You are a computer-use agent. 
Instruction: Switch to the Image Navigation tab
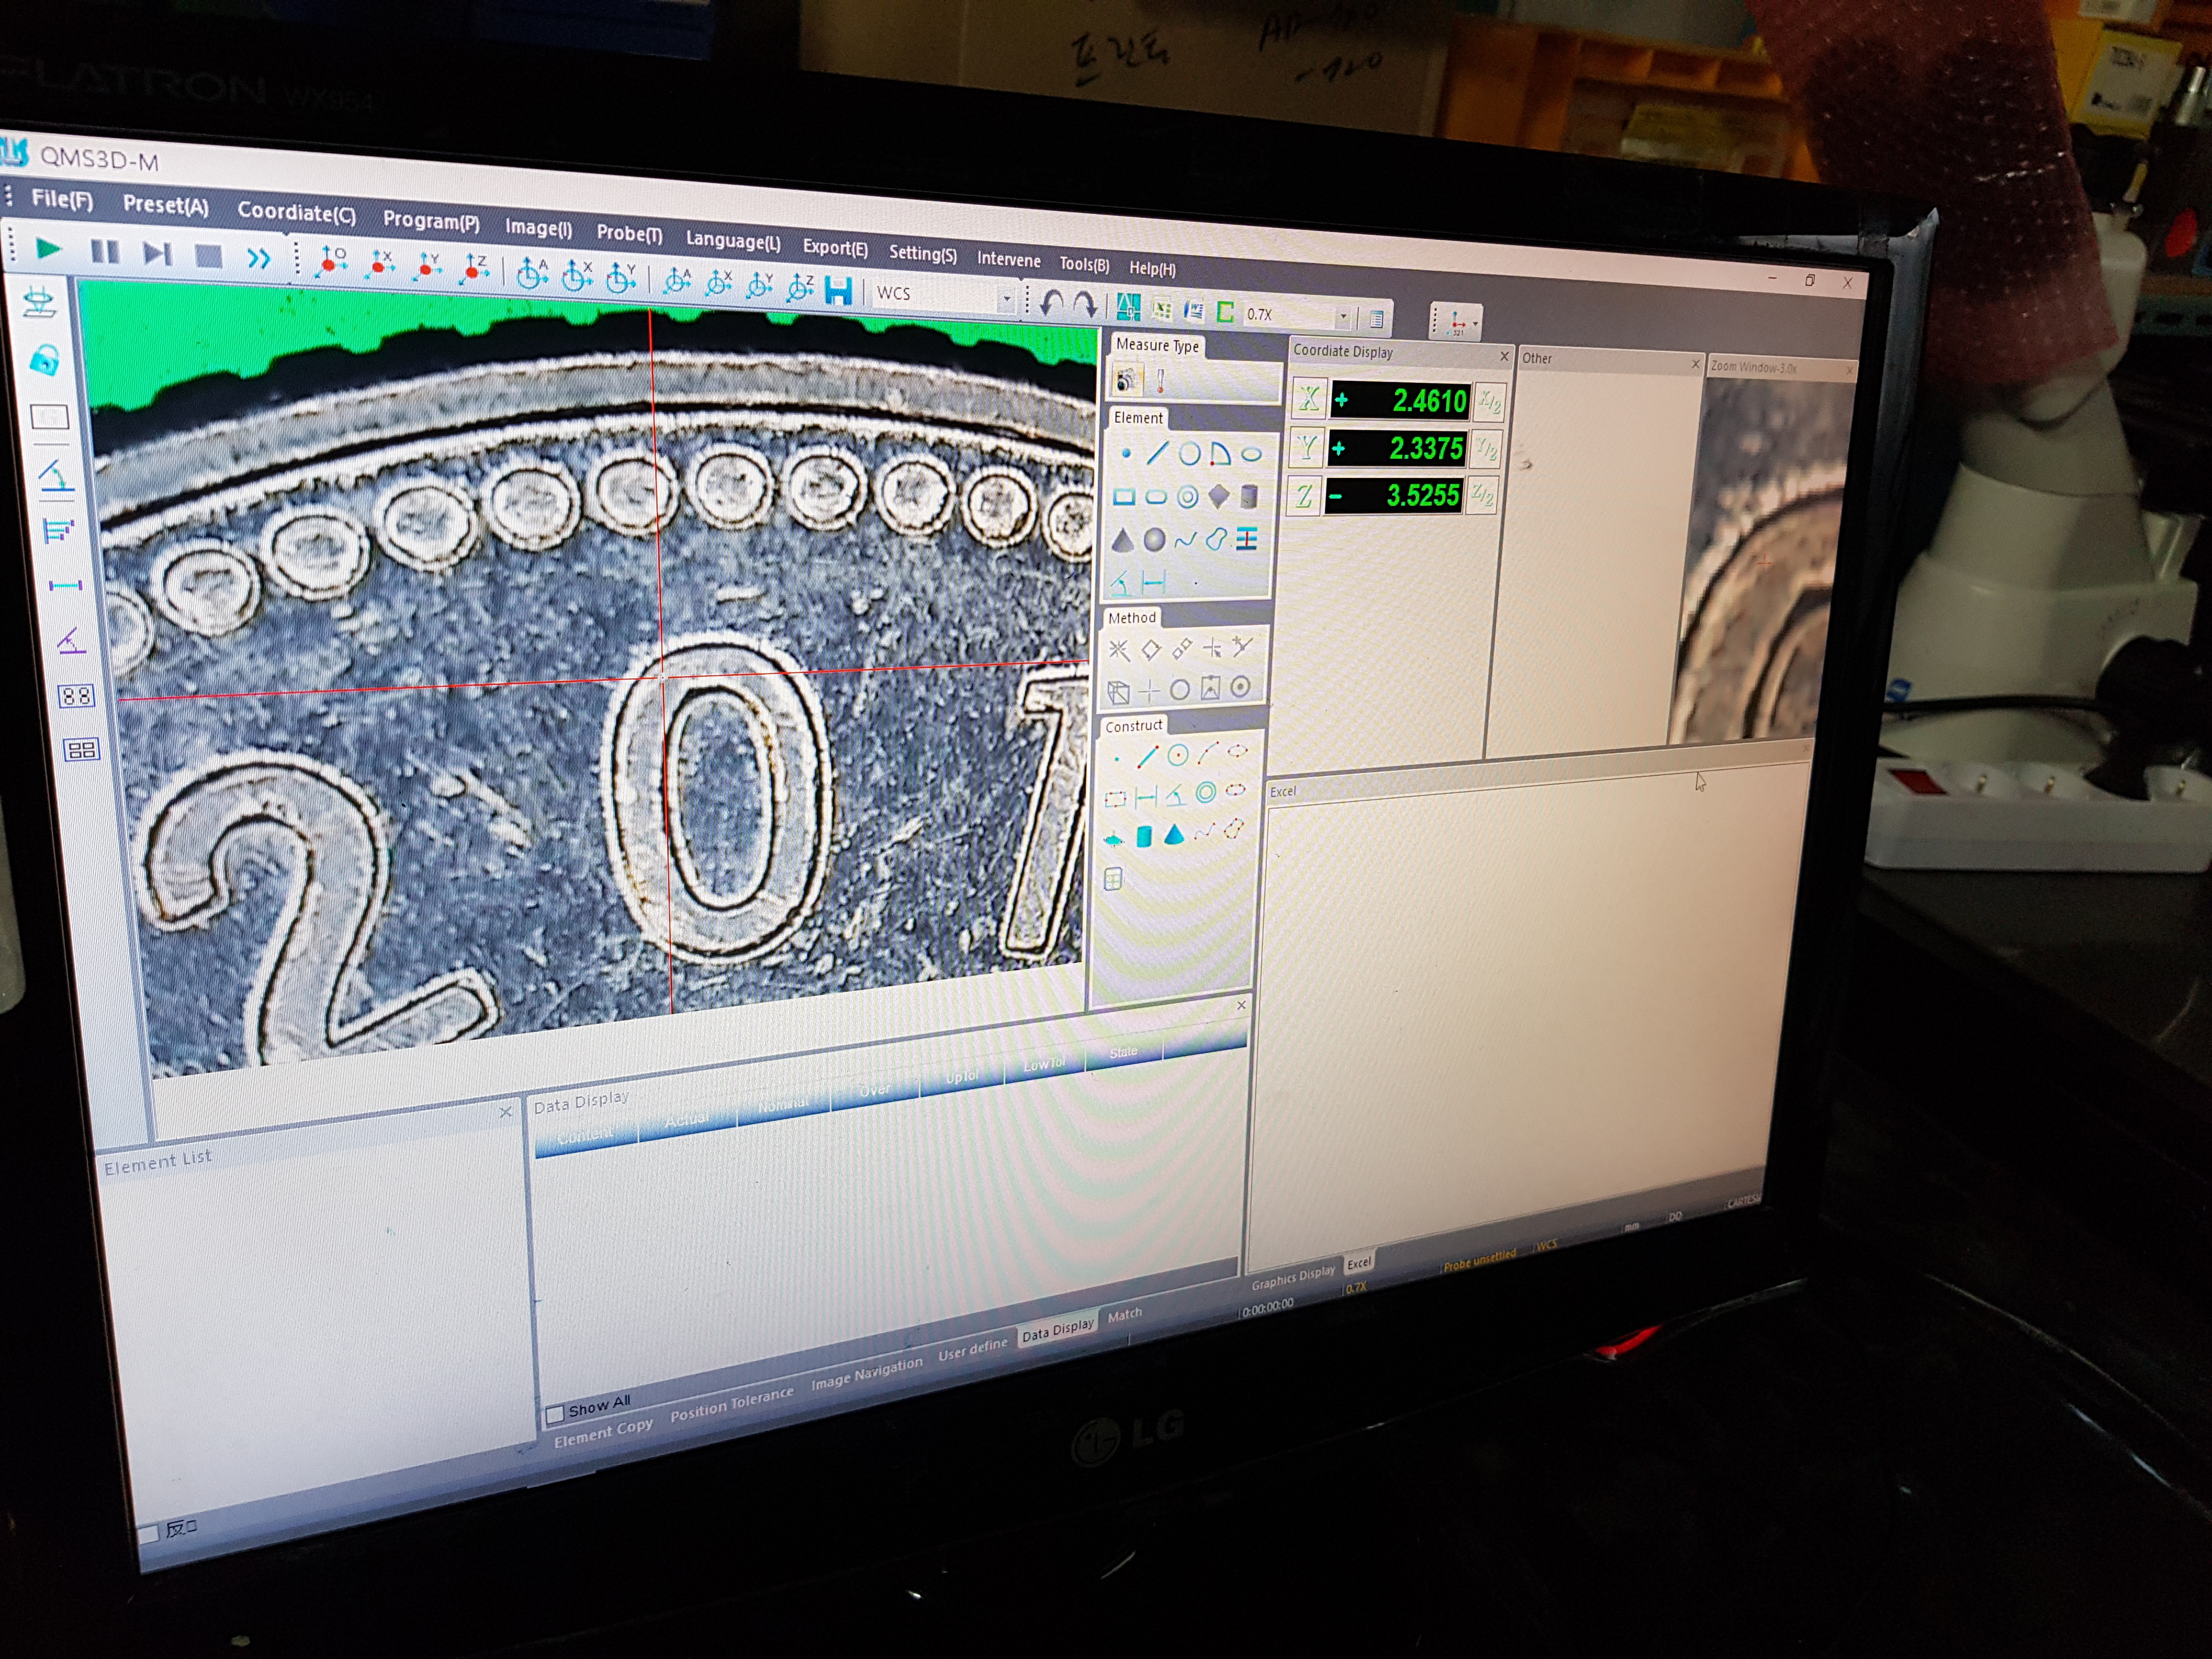point(866,1374)
